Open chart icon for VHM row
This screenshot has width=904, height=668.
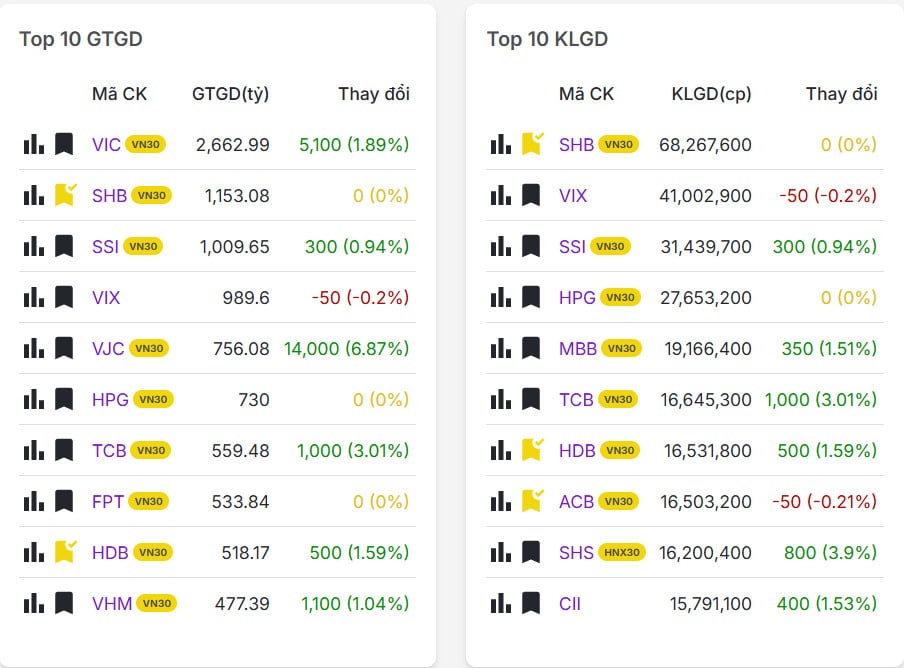click(x=33, y=603)
